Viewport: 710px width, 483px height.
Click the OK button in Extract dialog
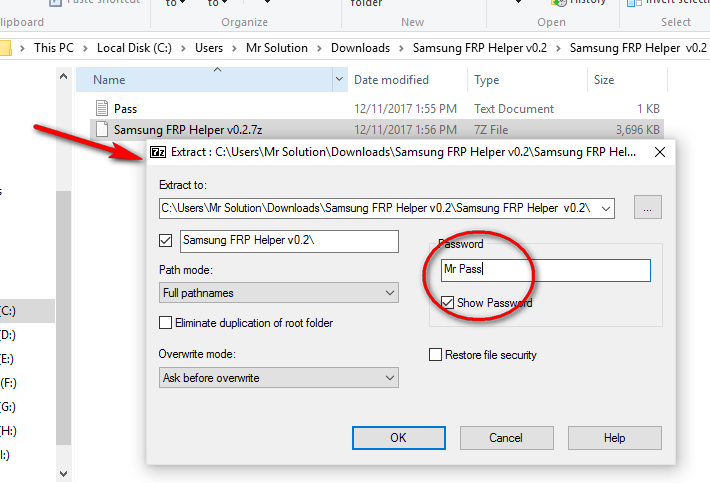click(398, 438)
